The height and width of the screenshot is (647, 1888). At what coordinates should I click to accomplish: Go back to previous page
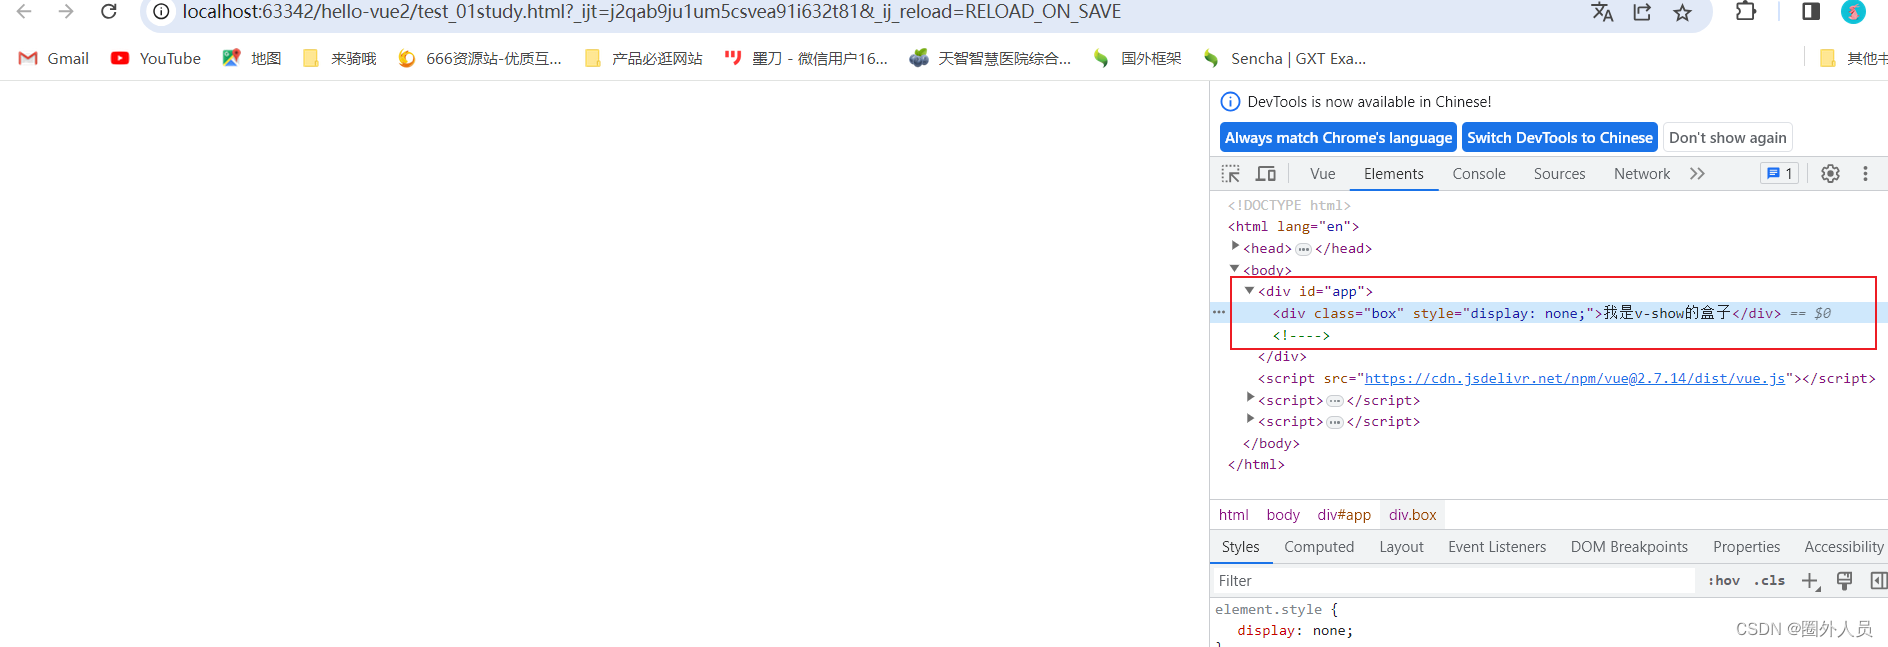tap(24, 12)
